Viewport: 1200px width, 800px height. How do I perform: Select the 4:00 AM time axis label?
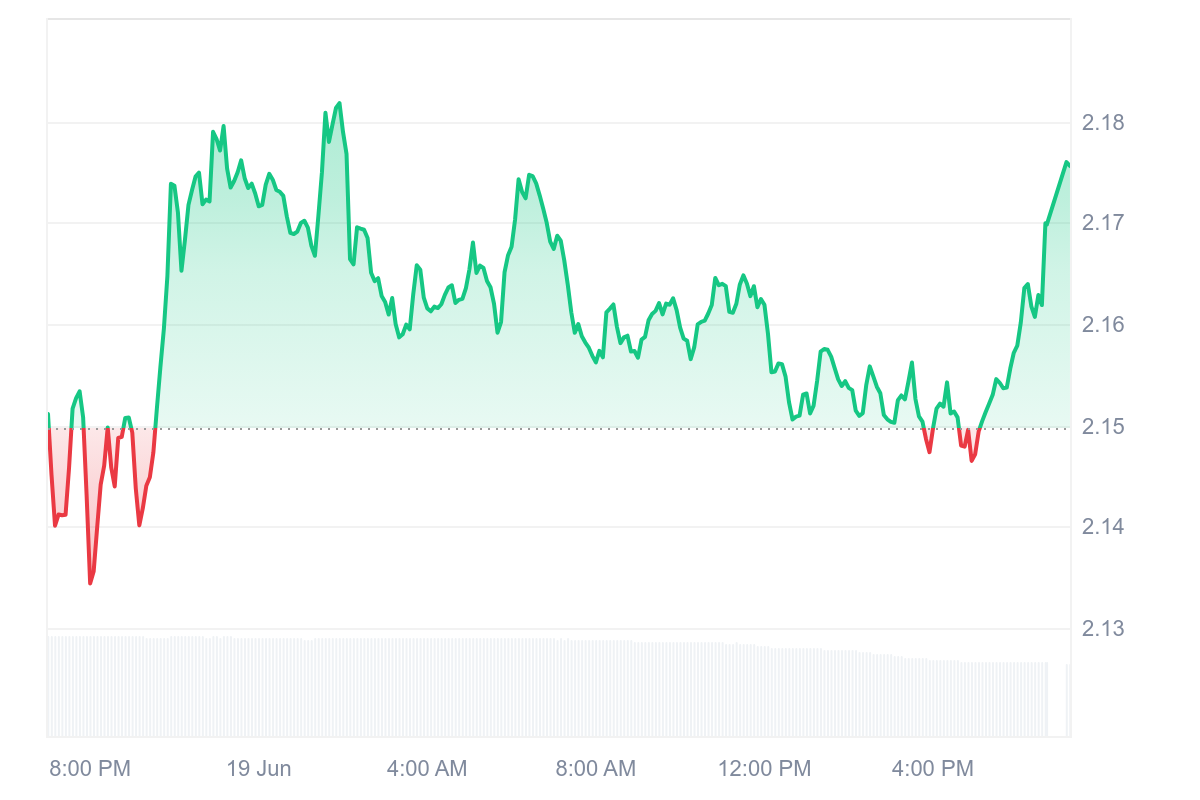tap(427, 769)
